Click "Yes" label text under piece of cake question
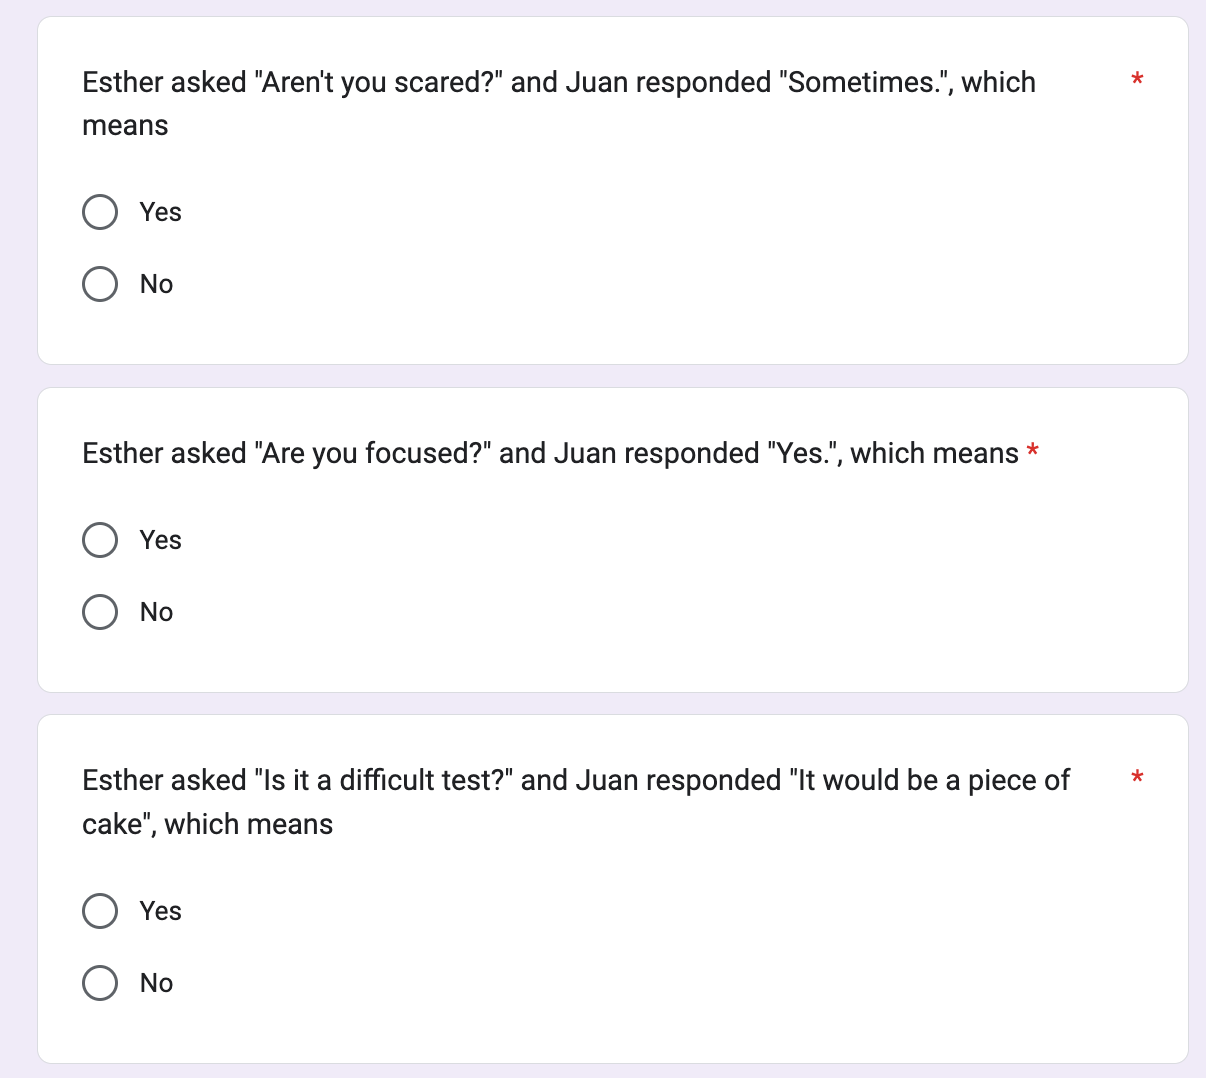 tap(161, 911)
